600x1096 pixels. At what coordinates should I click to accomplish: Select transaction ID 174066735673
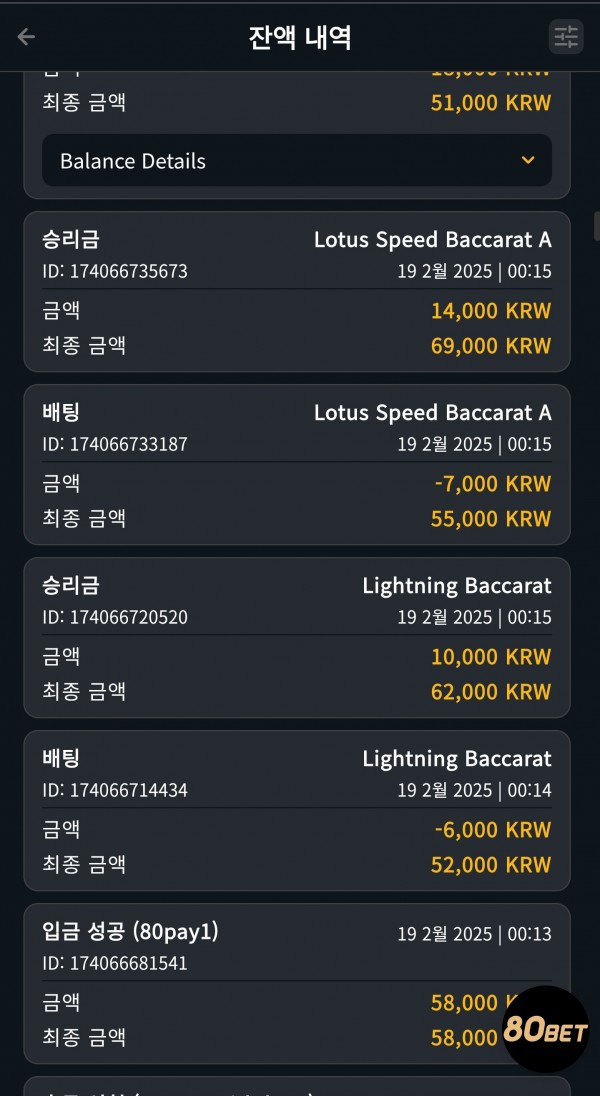(115, 271)
